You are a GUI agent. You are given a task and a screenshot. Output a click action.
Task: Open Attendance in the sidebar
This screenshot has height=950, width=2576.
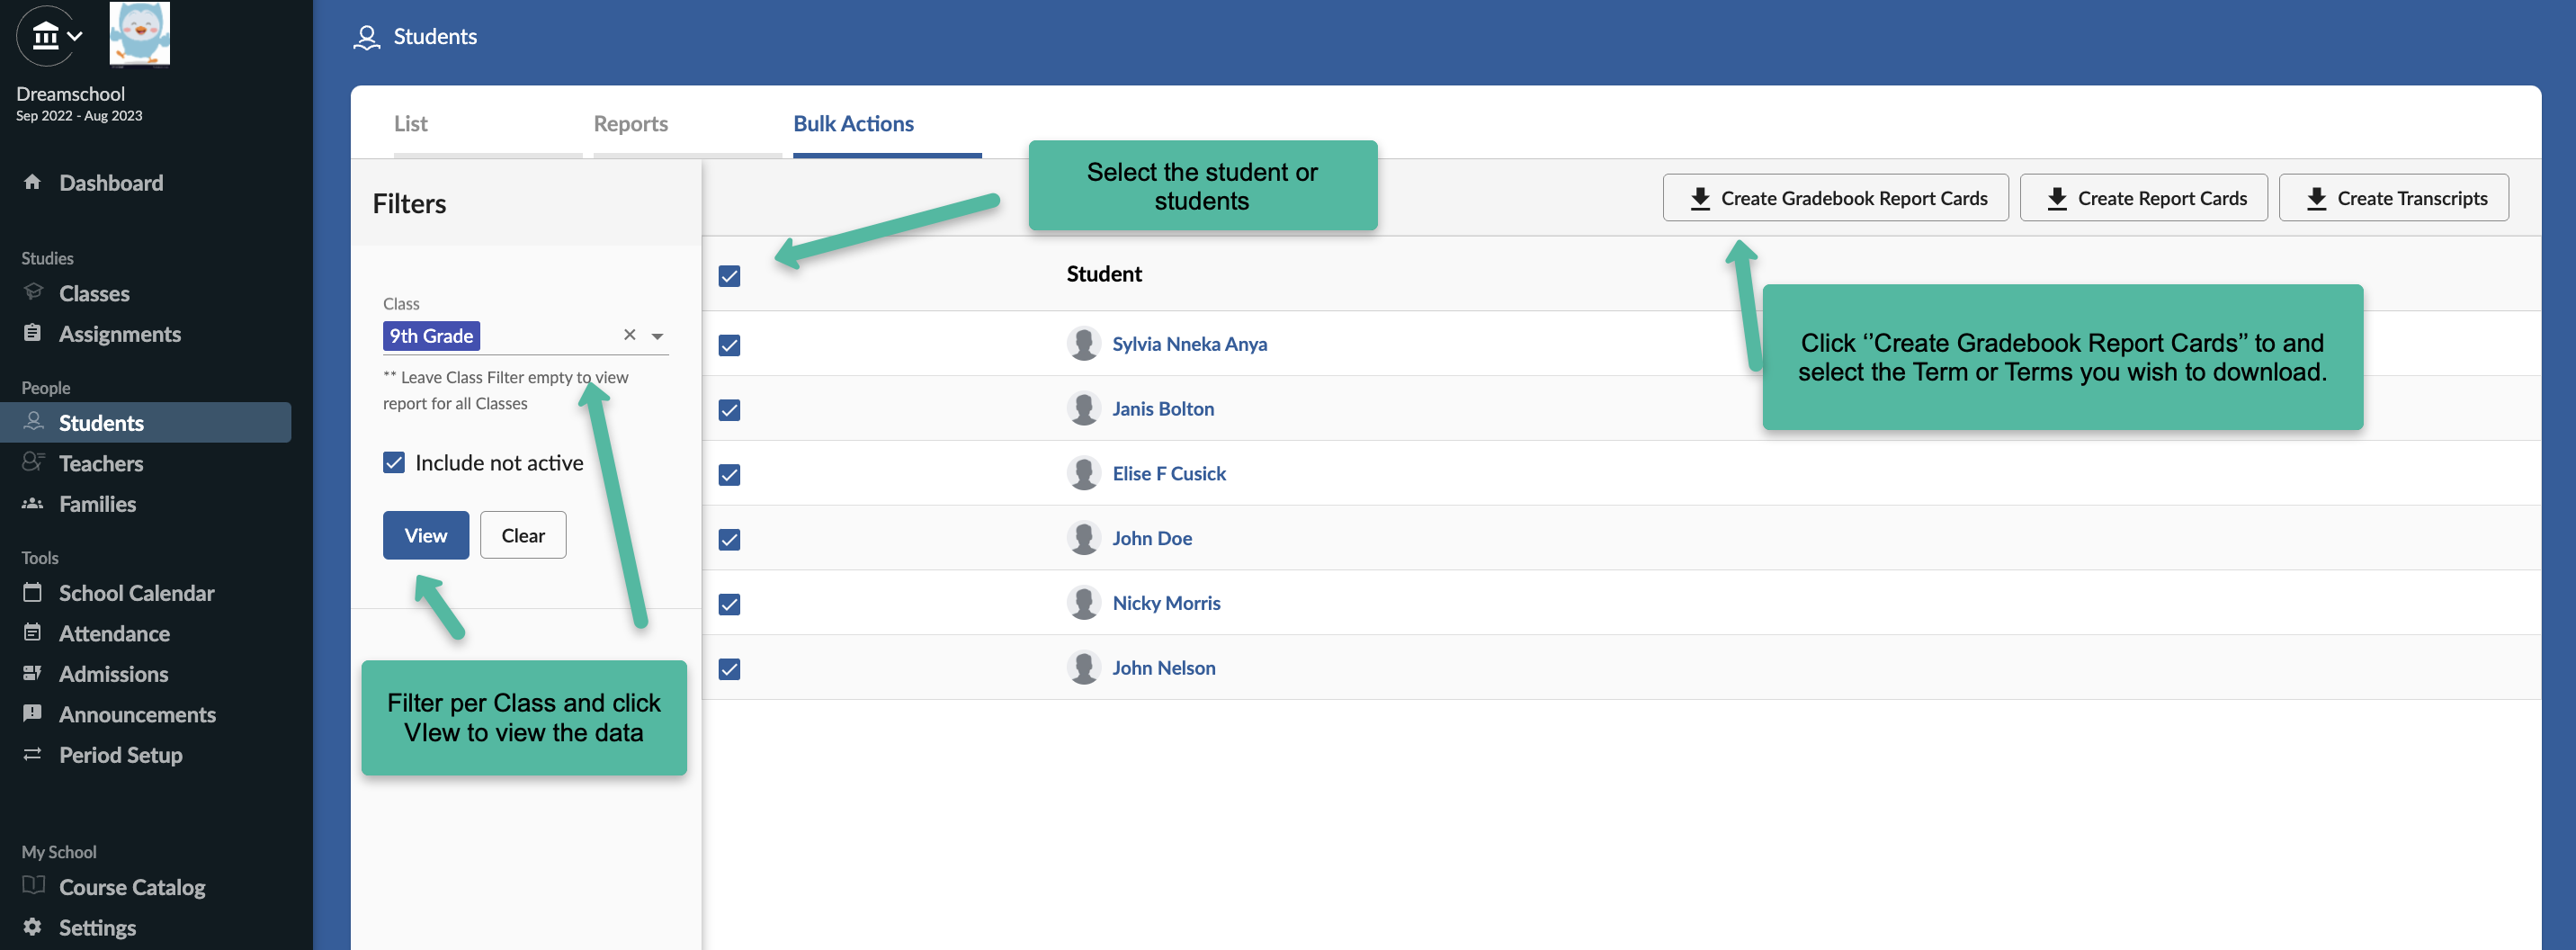[114, 633]
